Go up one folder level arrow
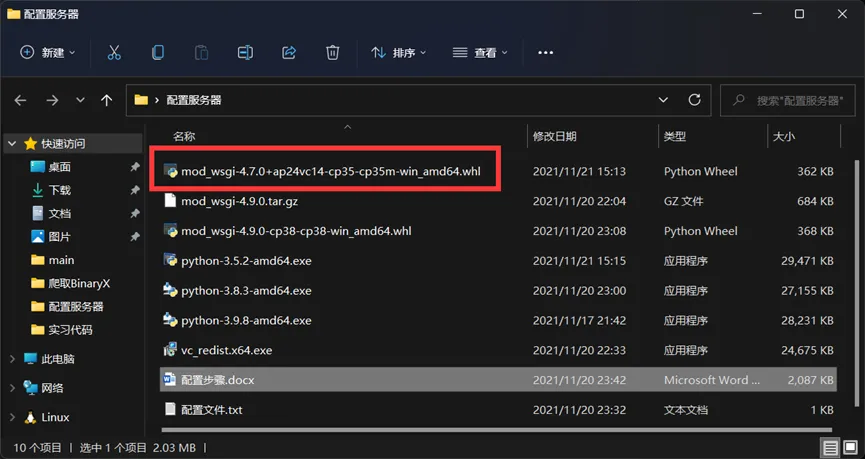The image size is (865, 459). (106, 100)
